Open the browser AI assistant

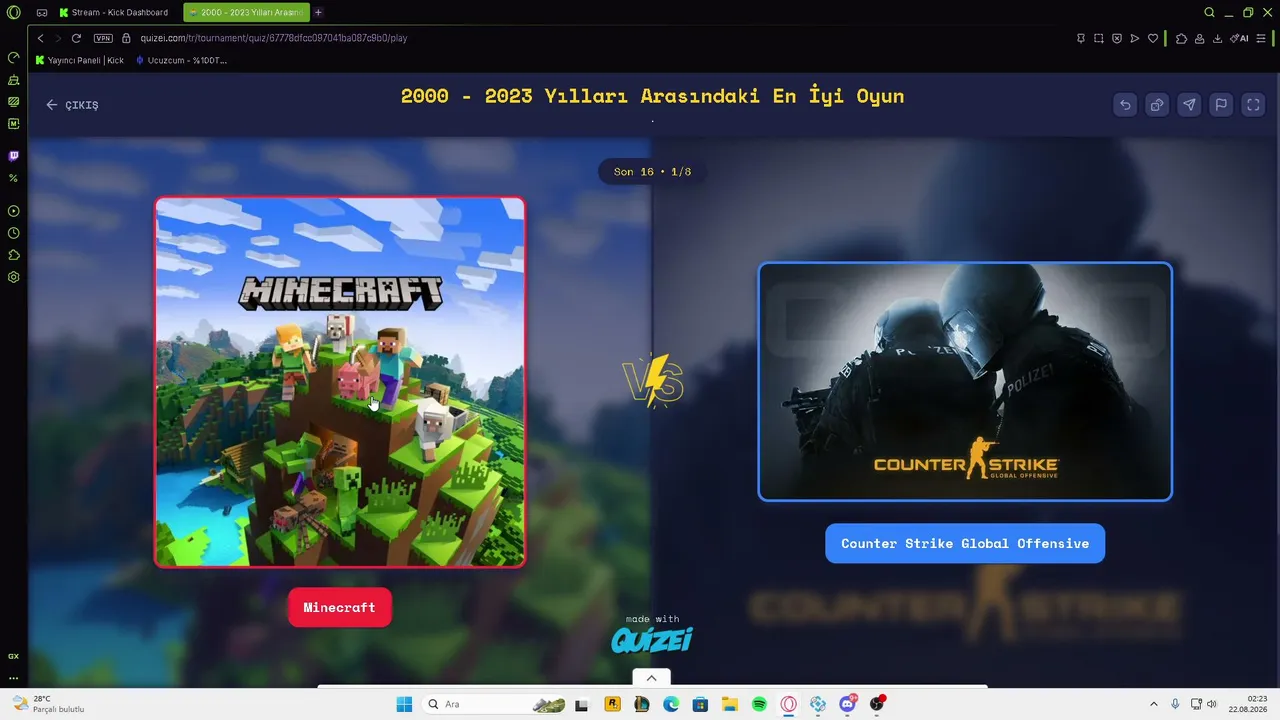click(x=1240, y=38)
